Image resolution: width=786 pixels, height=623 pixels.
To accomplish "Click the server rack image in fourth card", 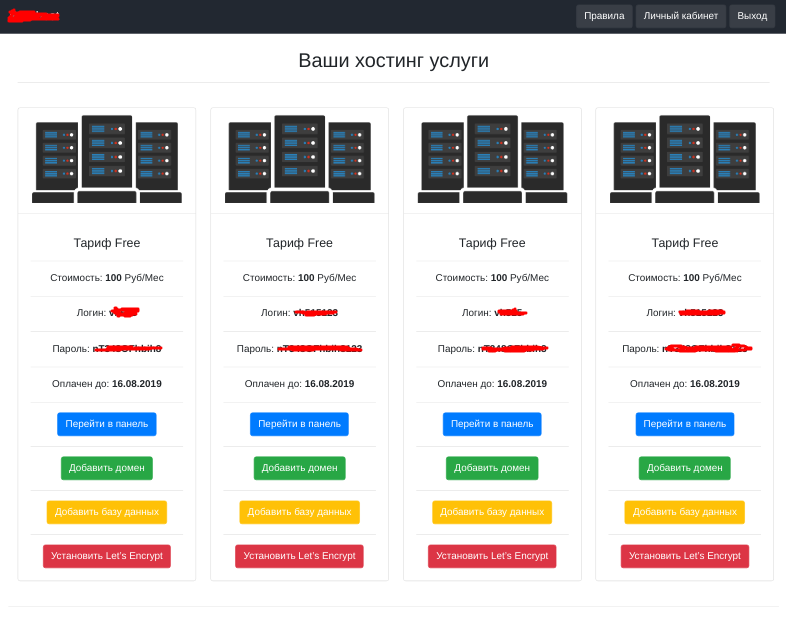I will coord(684,160).
